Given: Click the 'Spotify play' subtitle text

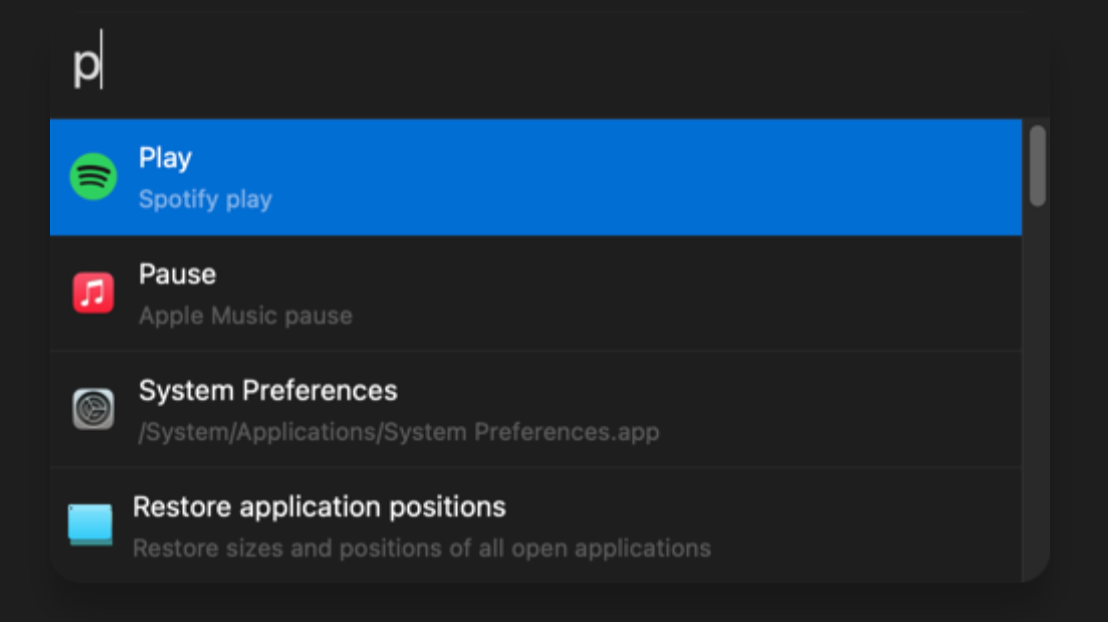Looking at the screenshot, I should pos(205,200).
